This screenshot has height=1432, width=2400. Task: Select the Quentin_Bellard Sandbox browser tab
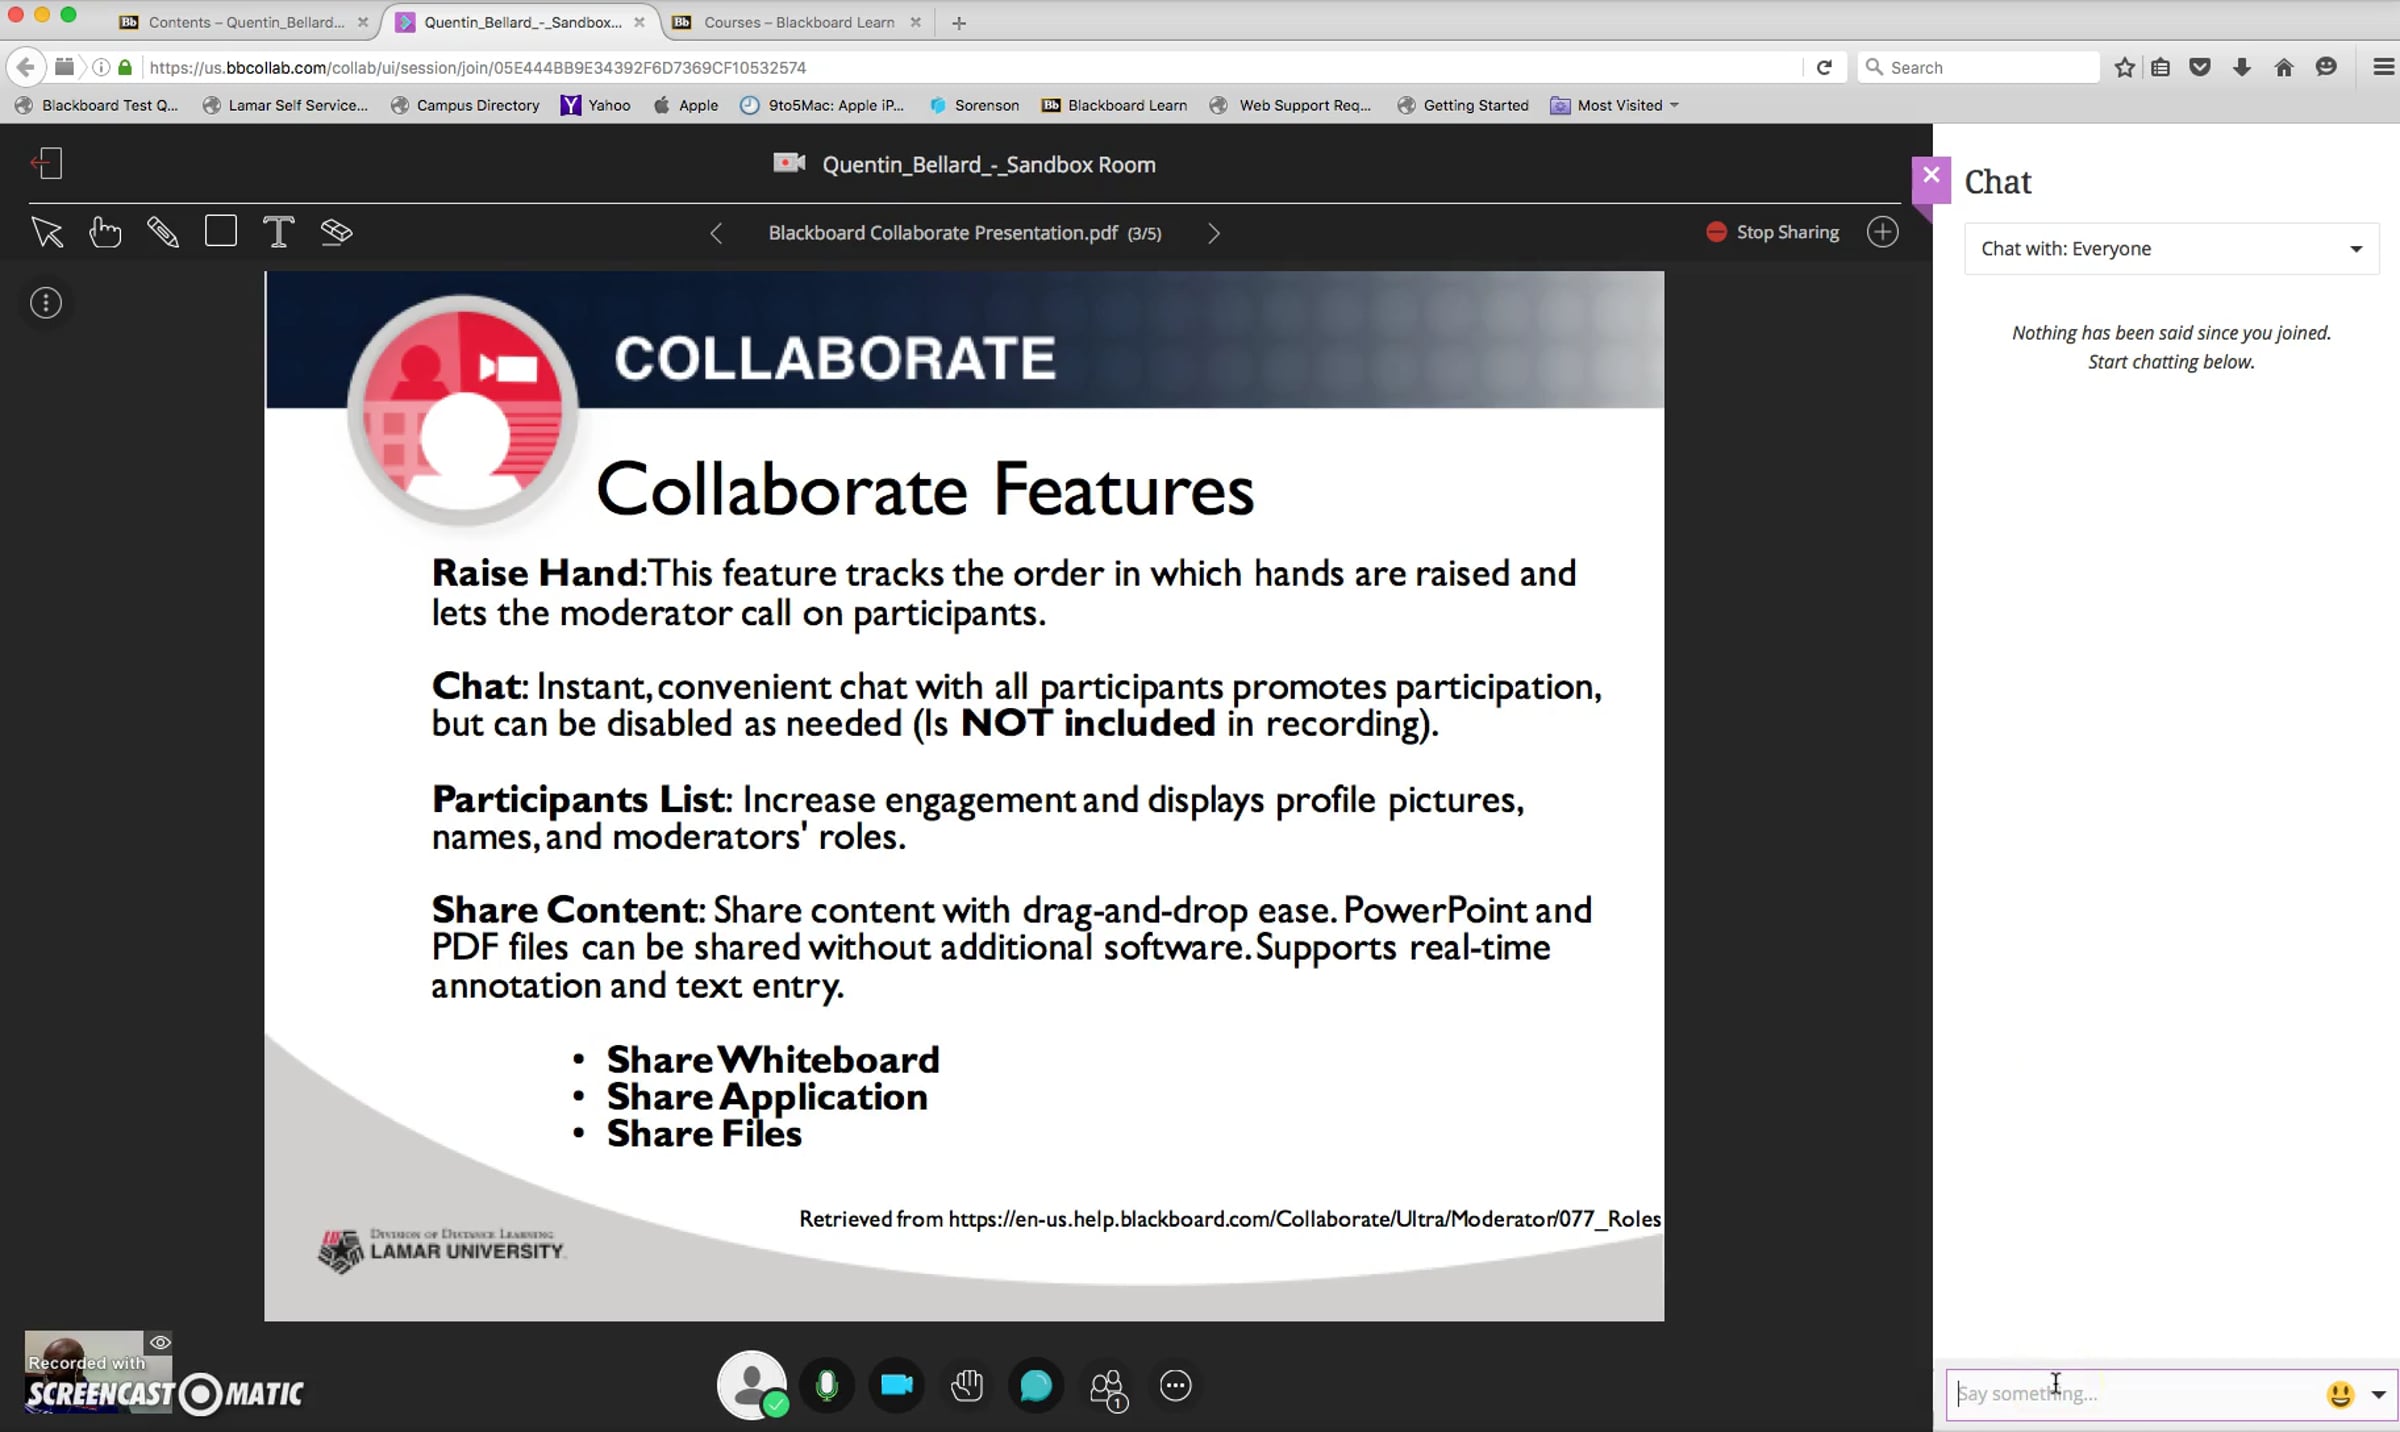(x=522, y=22)
